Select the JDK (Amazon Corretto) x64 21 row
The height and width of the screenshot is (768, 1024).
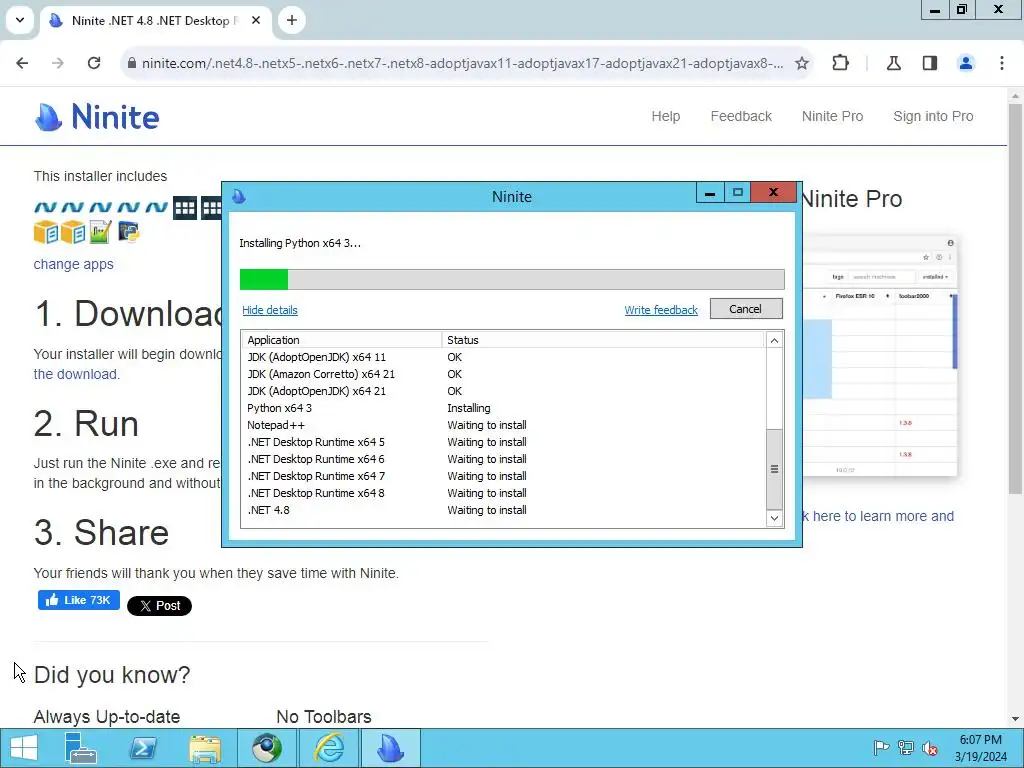[503, 374]
